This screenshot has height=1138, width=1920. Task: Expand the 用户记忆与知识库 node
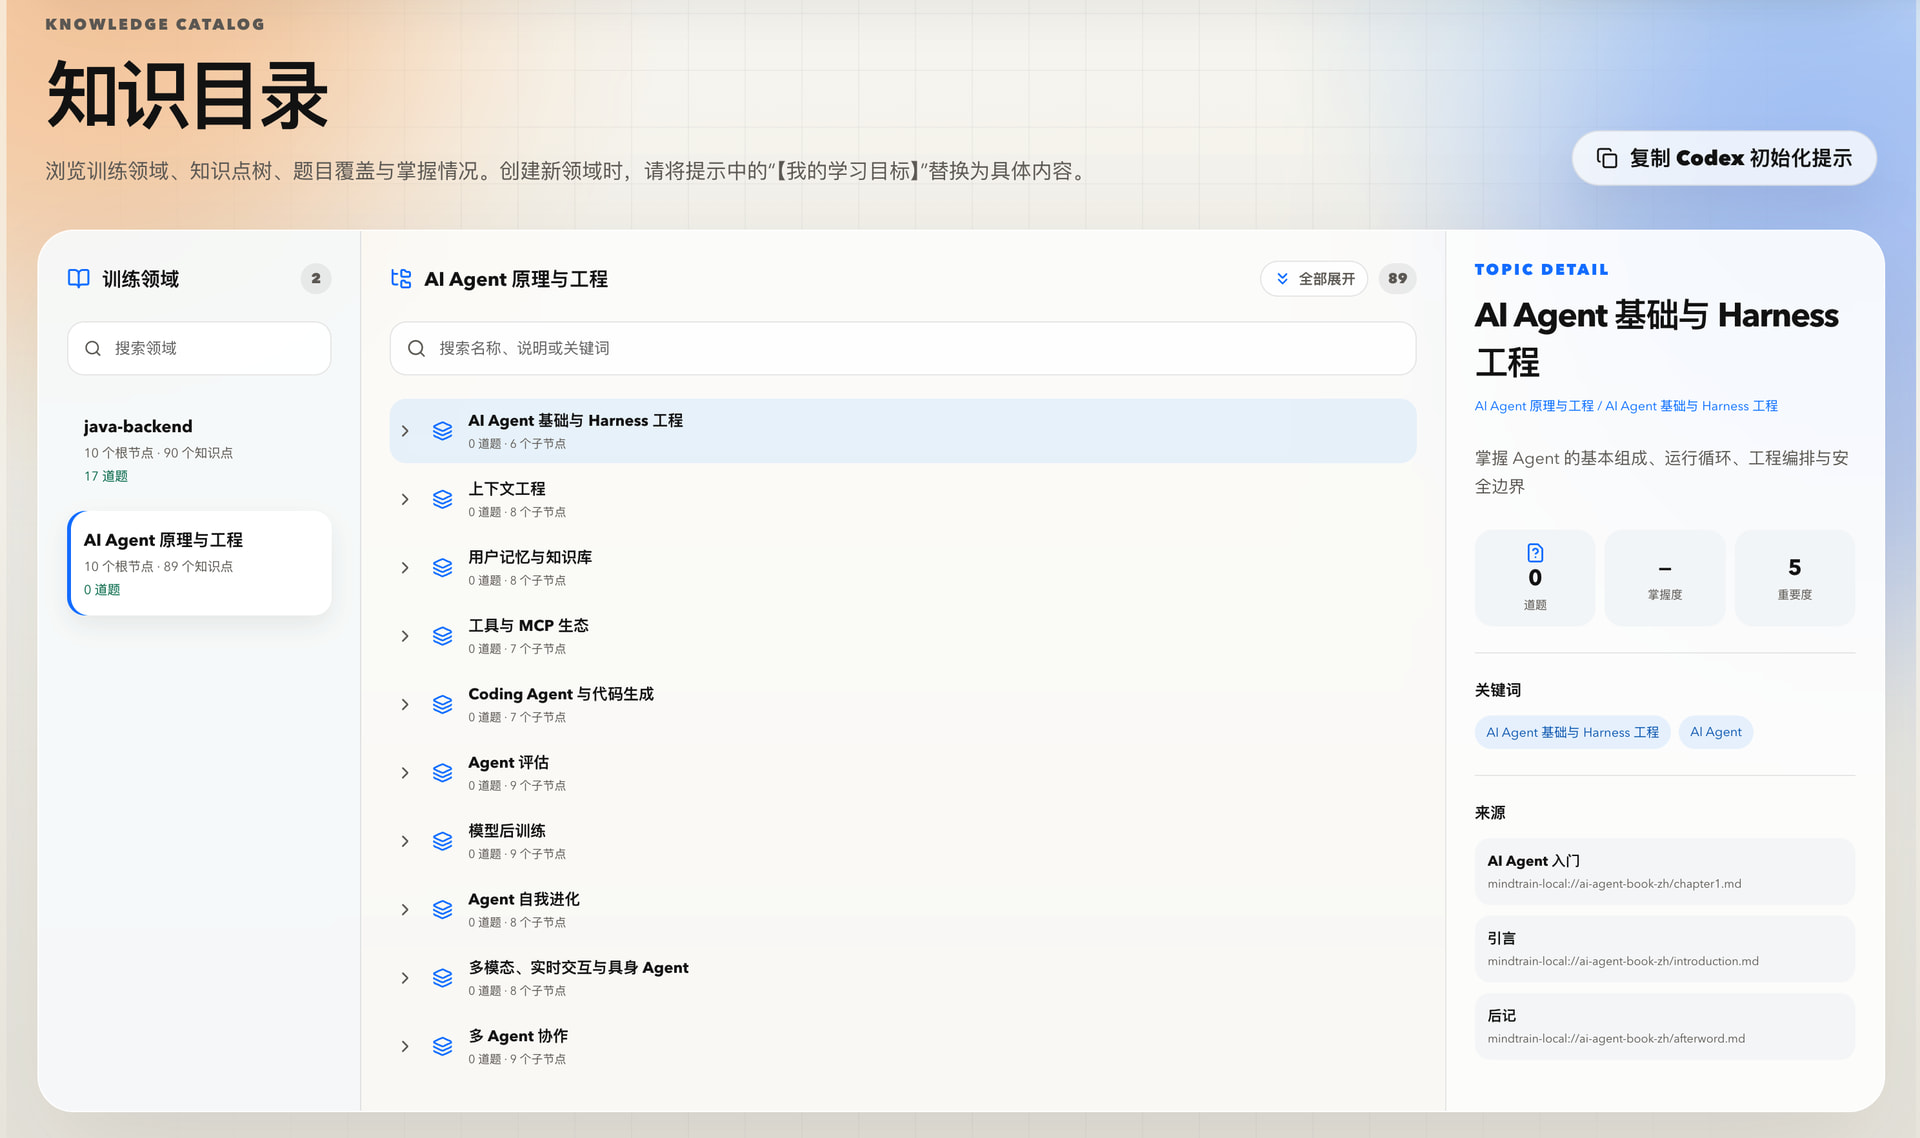(x=405, y=568)
